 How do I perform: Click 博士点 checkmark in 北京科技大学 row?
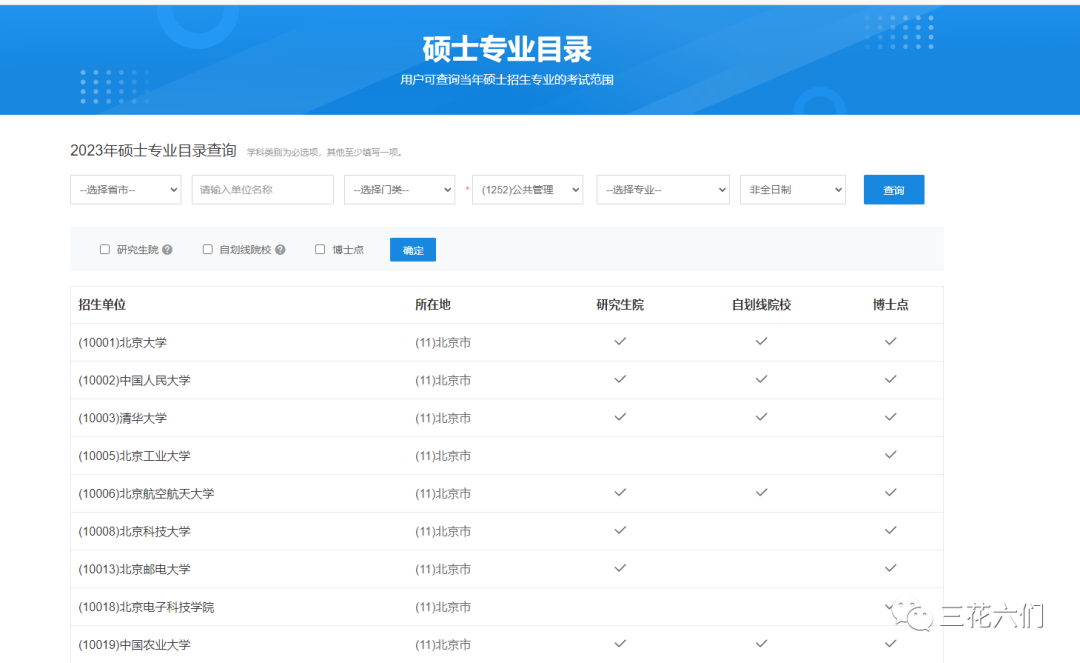point(891,531)
